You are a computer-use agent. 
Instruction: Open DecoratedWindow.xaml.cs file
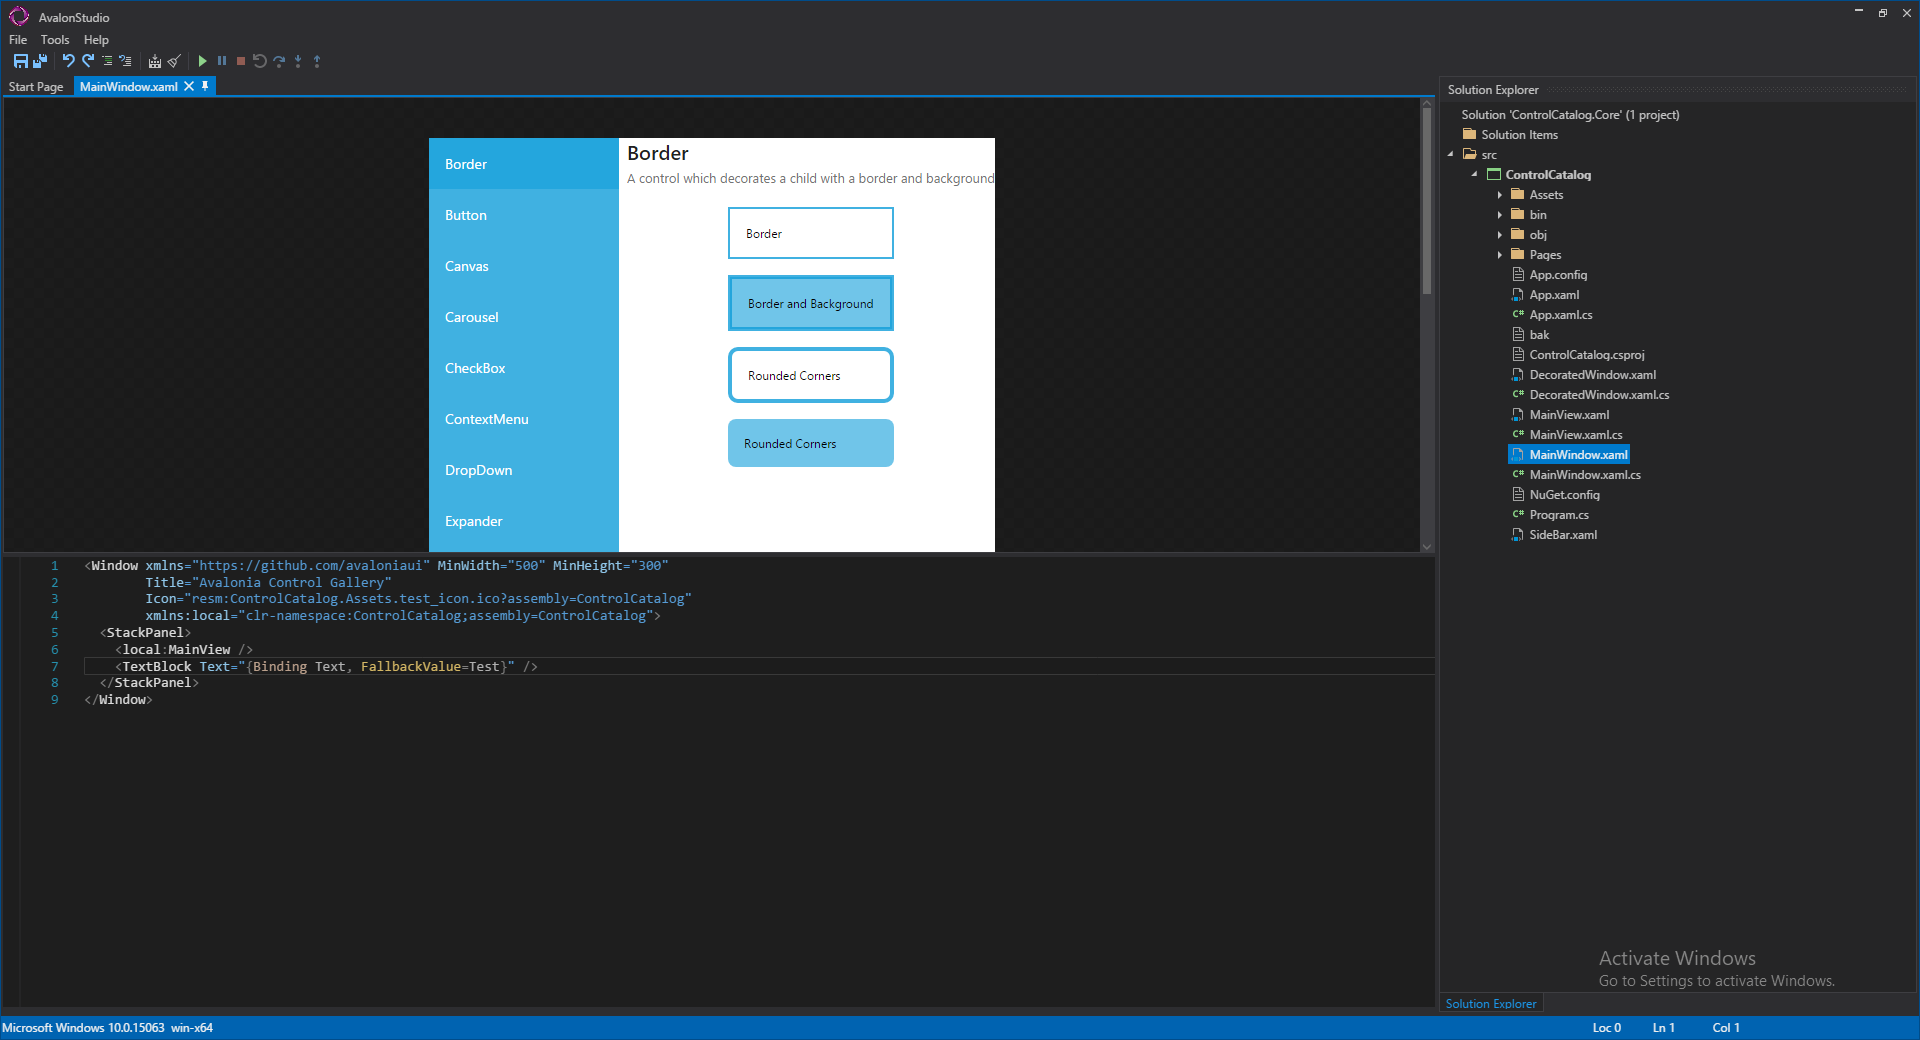[x=1590, y=395]
